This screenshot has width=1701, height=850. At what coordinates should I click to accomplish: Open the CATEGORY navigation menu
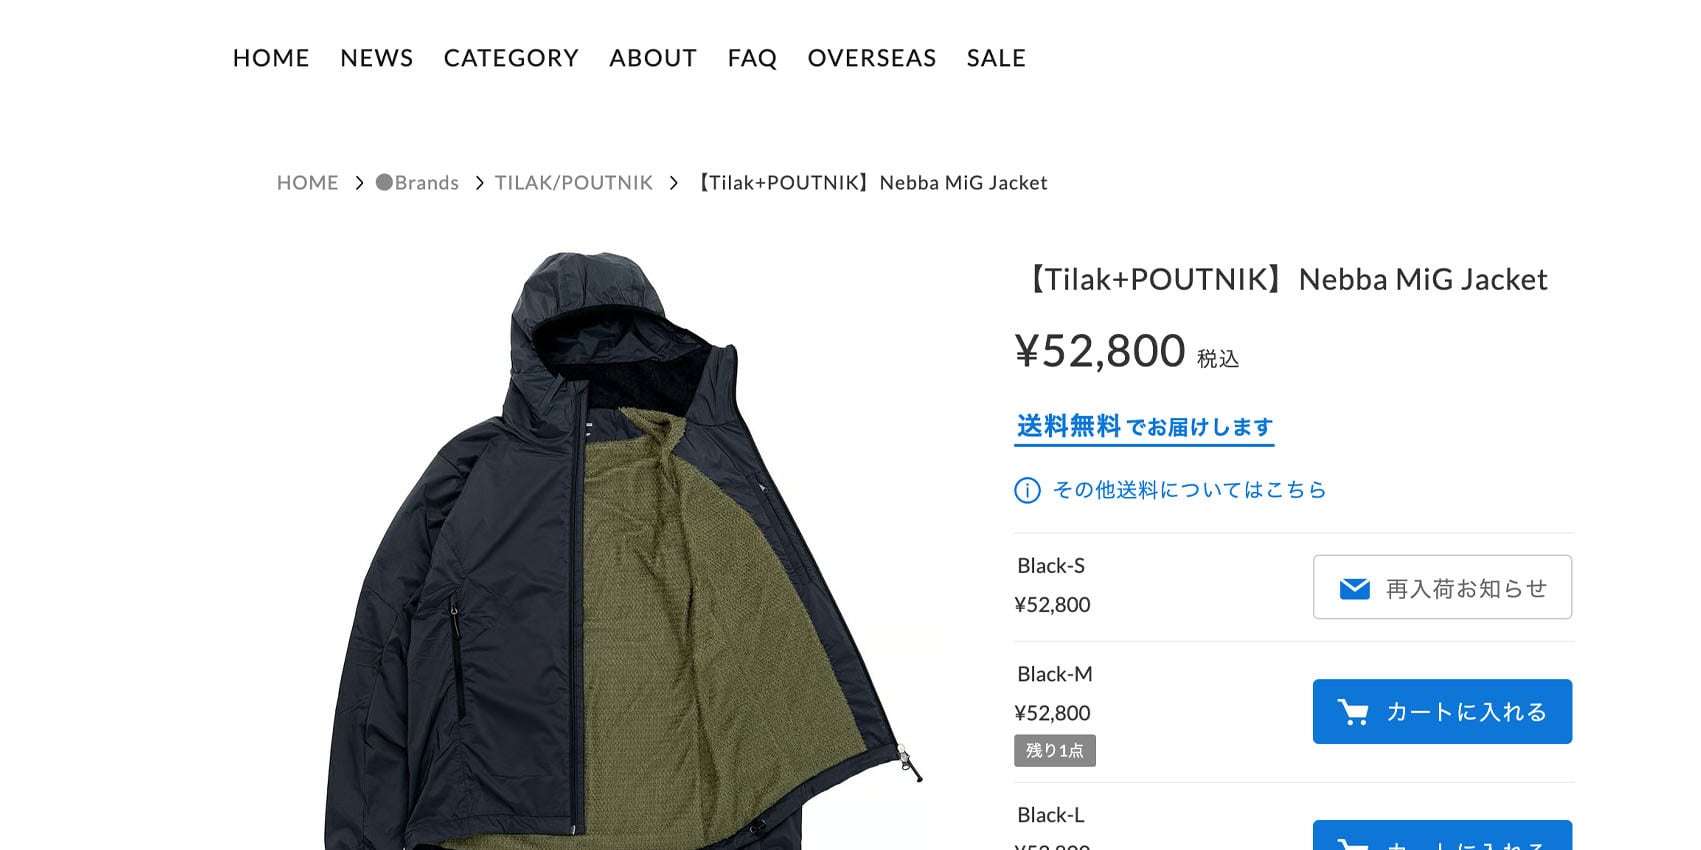[x=511, y=58]
